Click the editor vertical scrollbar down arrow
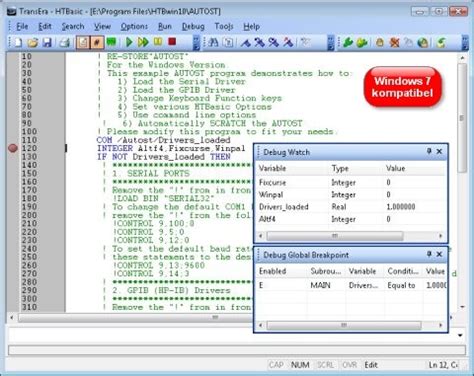Image resolution: width=474 pixels, height=376 pixels. click(x=462, y=307)
